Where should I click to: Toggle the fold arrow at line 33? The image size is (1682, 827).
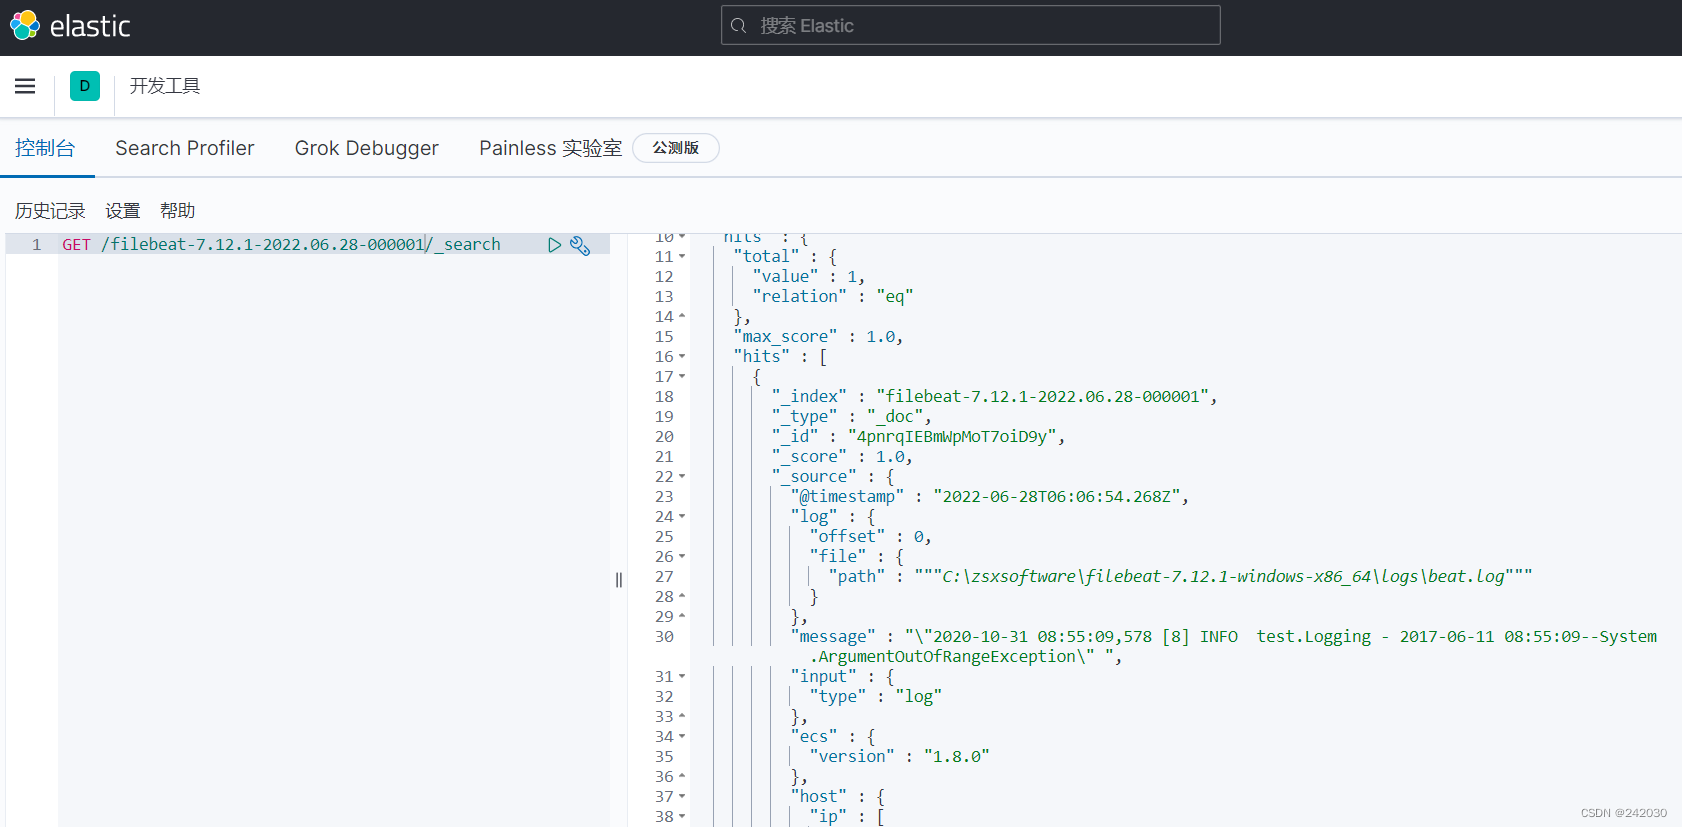(x=682, y=717)
